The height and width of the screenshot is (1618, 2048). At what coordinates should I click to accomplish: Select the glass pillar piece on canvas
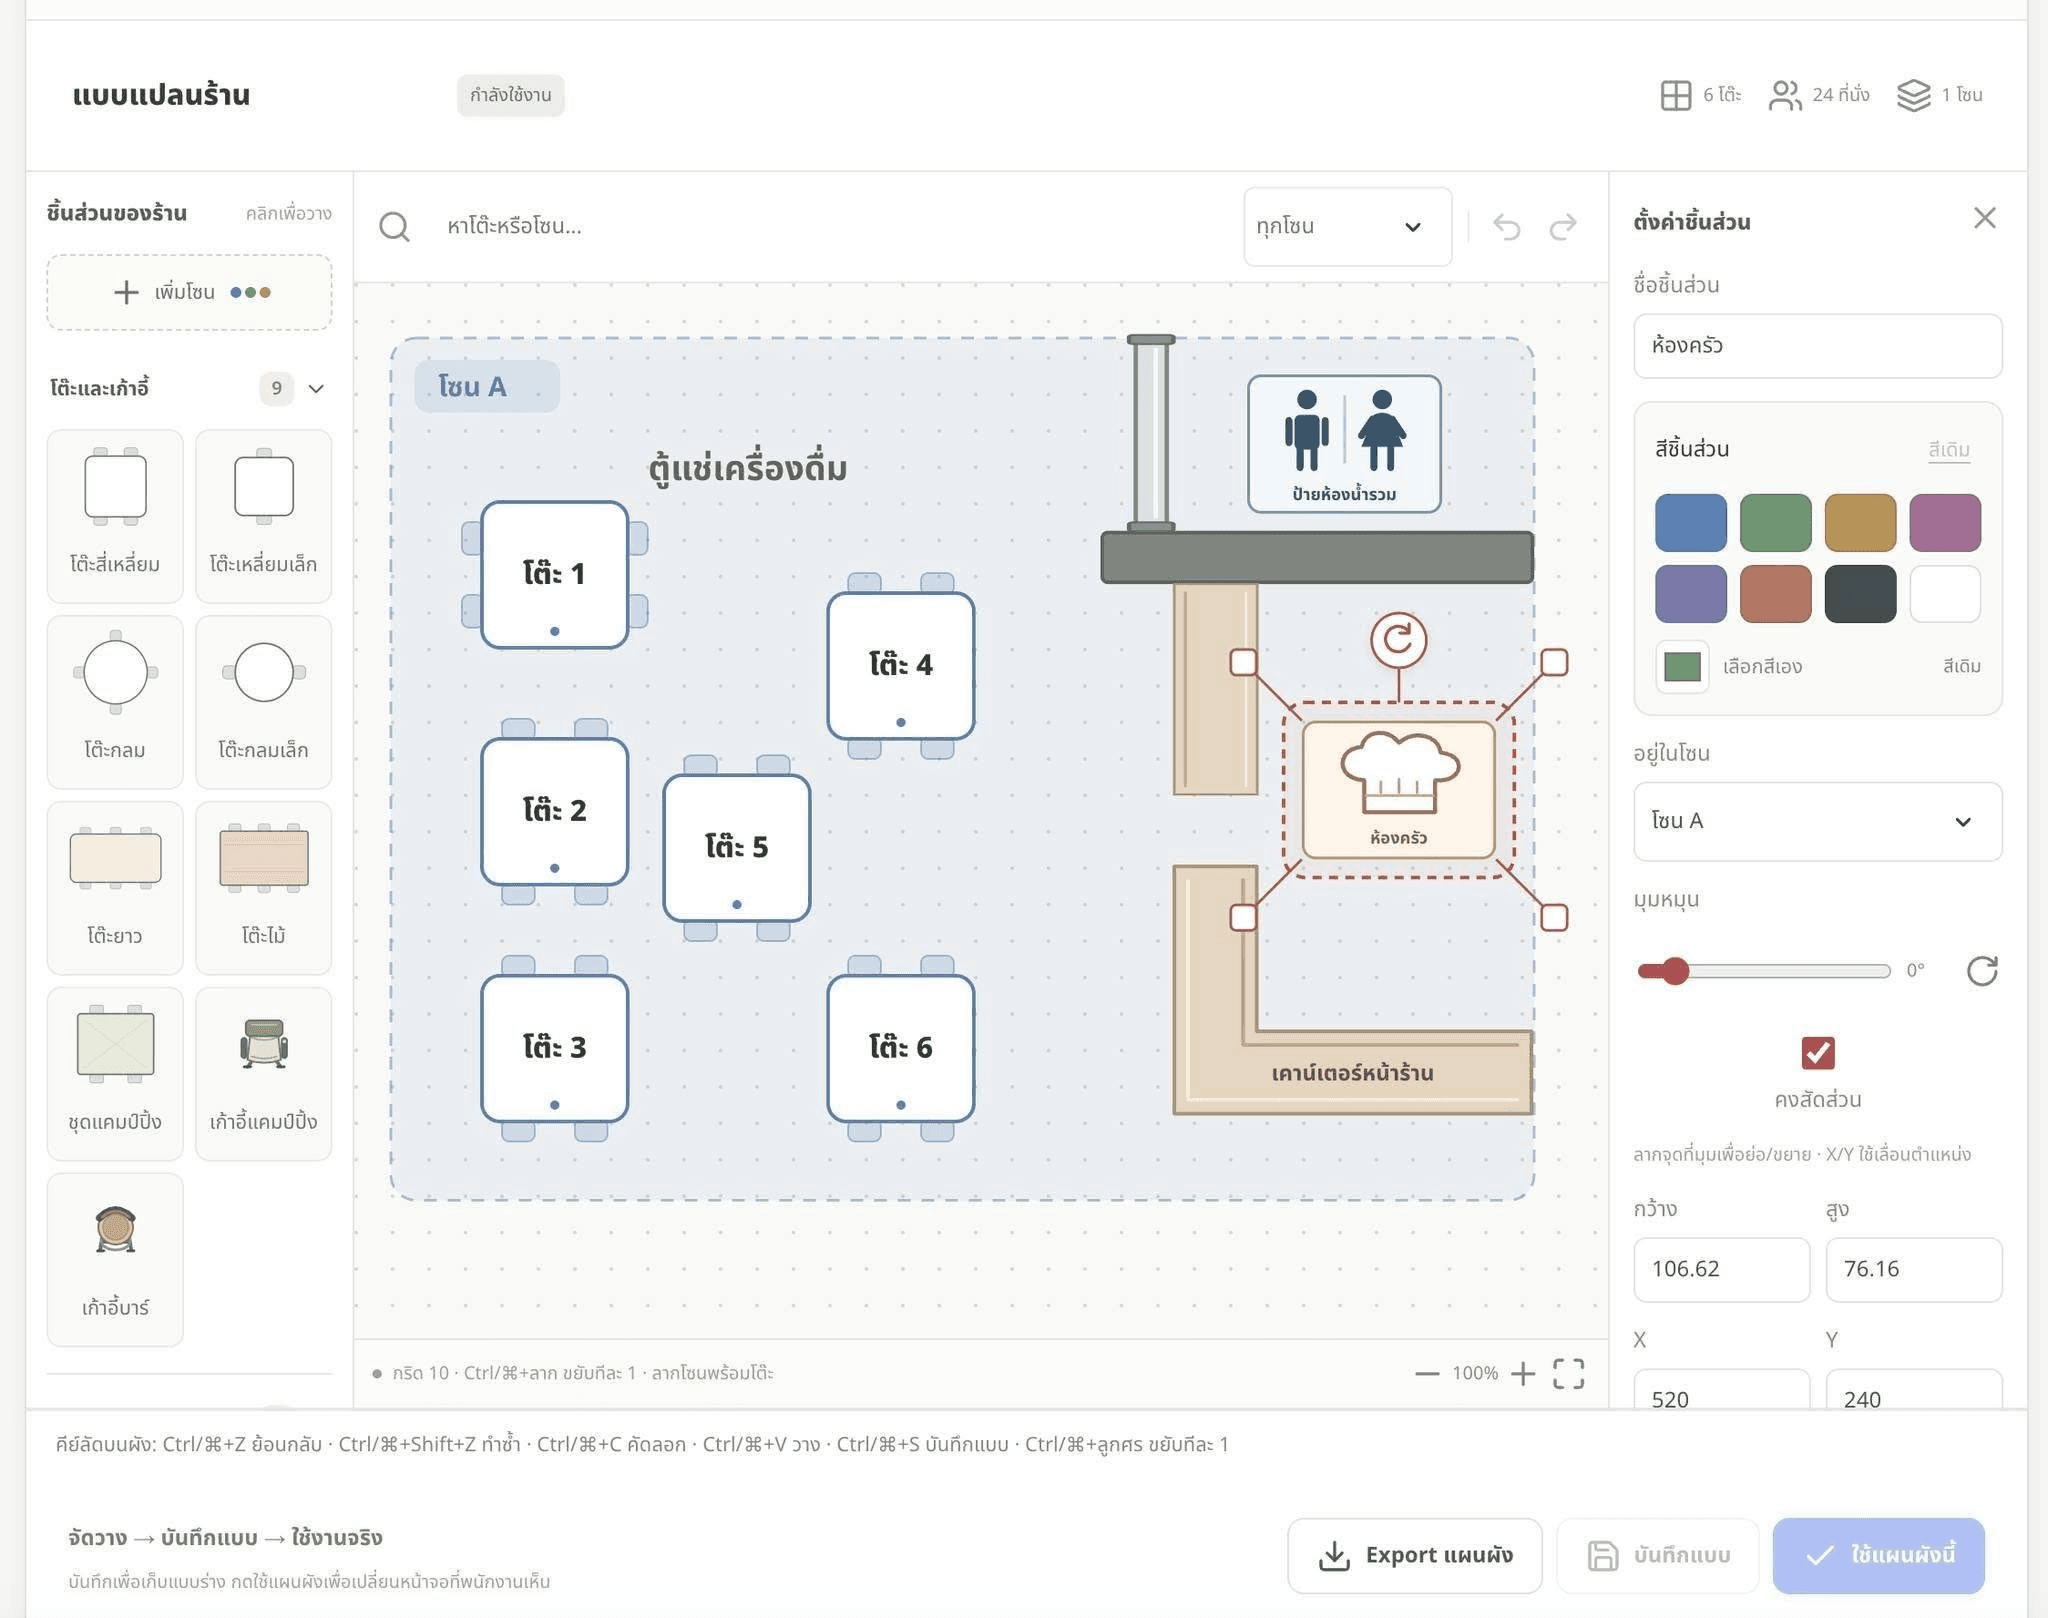[x=1151, y=434]
